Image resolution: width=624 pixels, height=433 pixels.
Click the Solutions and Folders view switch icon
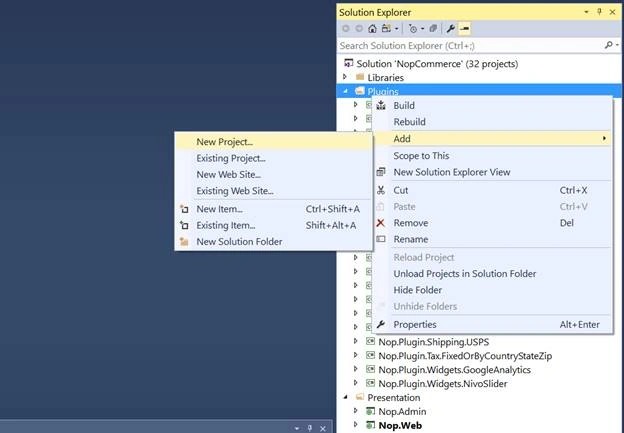pos(386,29)
